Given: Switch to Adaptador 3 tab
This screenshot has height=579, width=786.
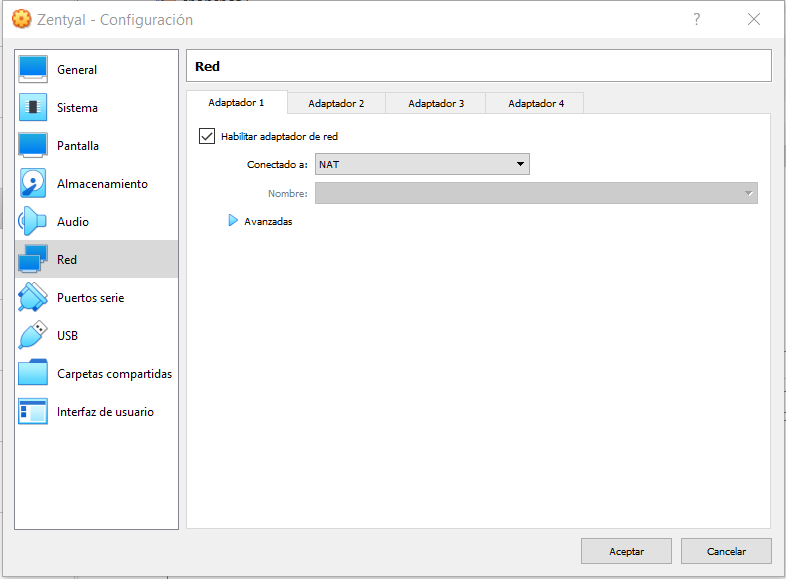Looking at the screenshot, I should (x=436, y=103).
